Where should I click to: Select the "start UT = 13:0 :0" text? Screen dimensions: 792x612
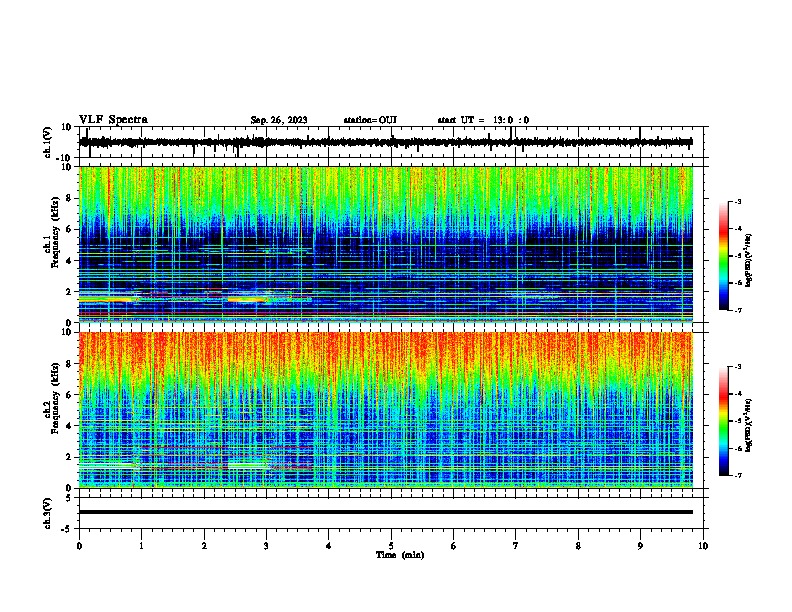[x=483, y=120]
